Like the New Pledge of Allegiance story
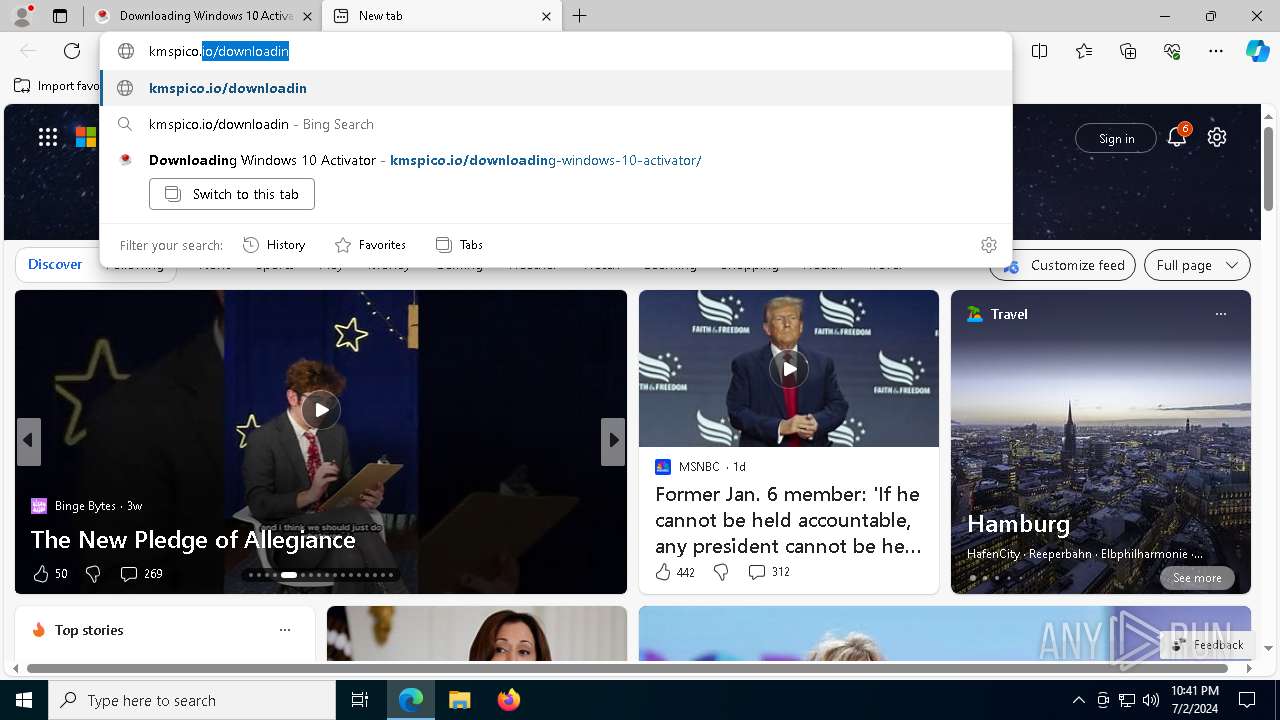1280x720 pixels. [50, 574]
